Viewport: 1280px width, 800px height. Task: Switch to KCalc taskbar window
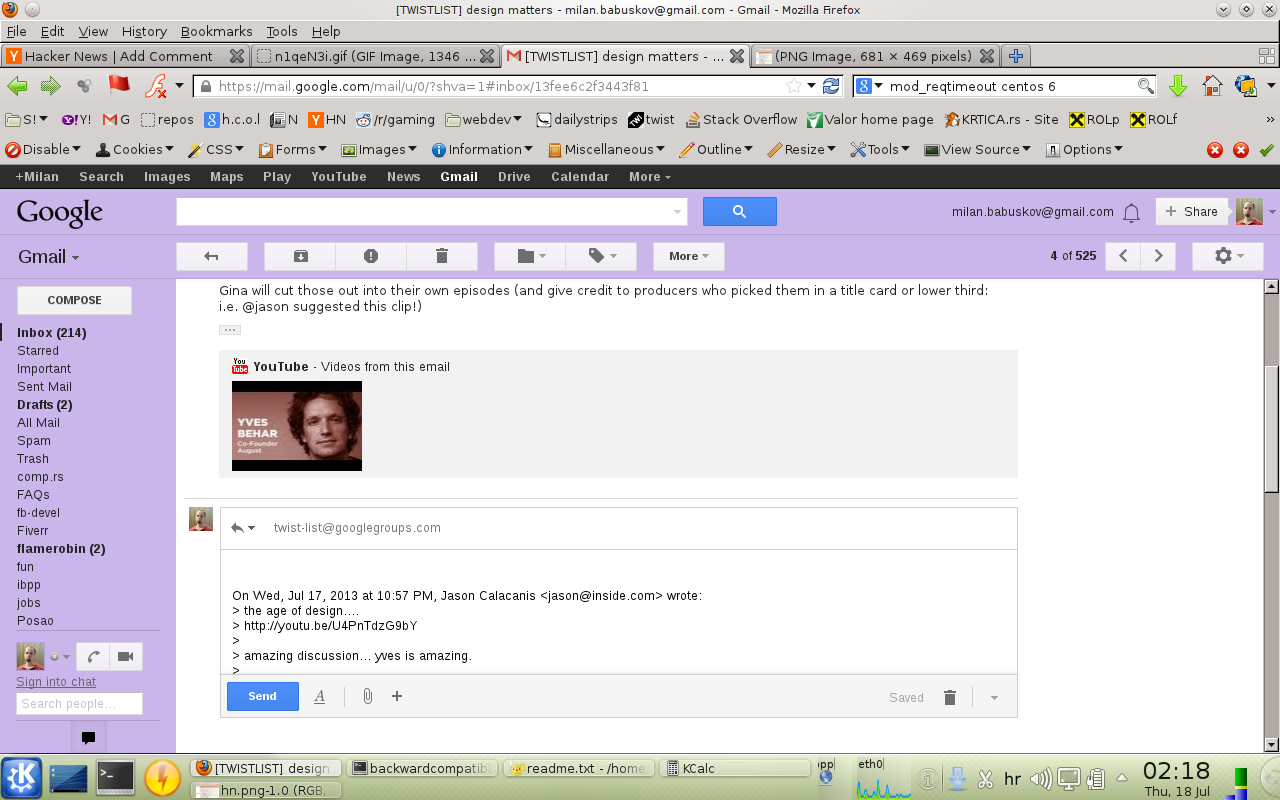point(737,768)
